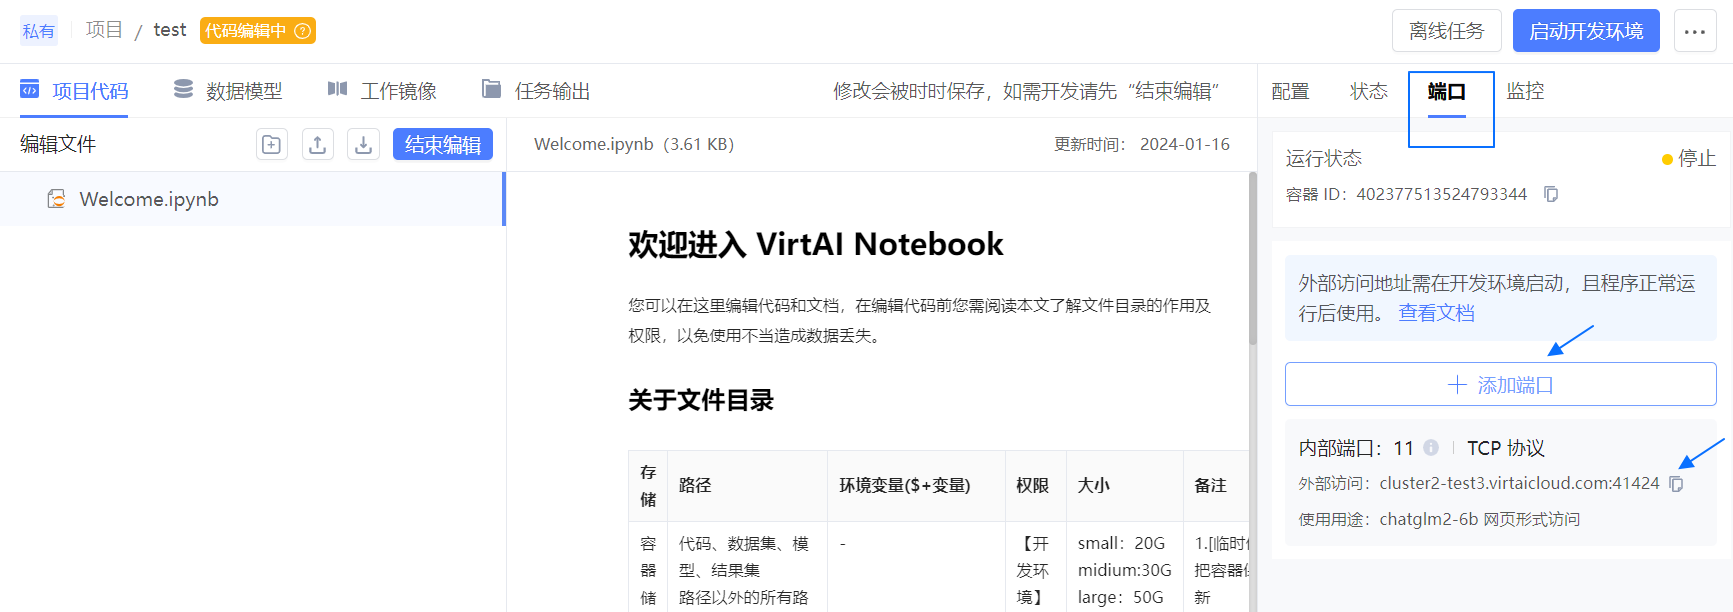This screenshot has height=612, width=1733.
Task: Open the 查看文档 link
Action: 1436,313
